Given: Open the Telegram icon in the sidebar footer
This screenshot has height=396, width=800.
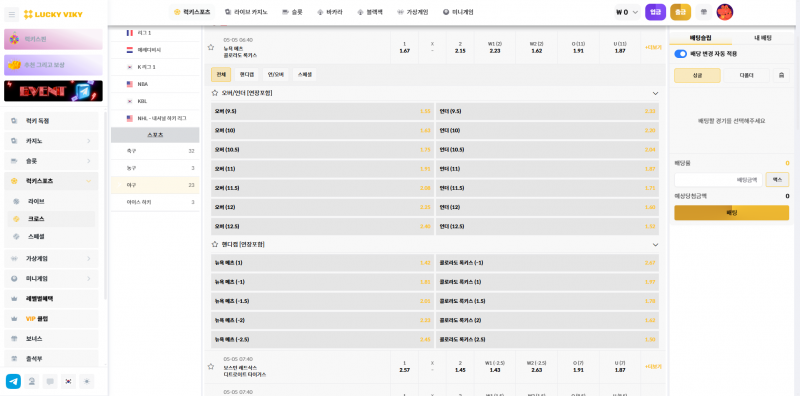Looking at the screenshot, I should [13, 381].
